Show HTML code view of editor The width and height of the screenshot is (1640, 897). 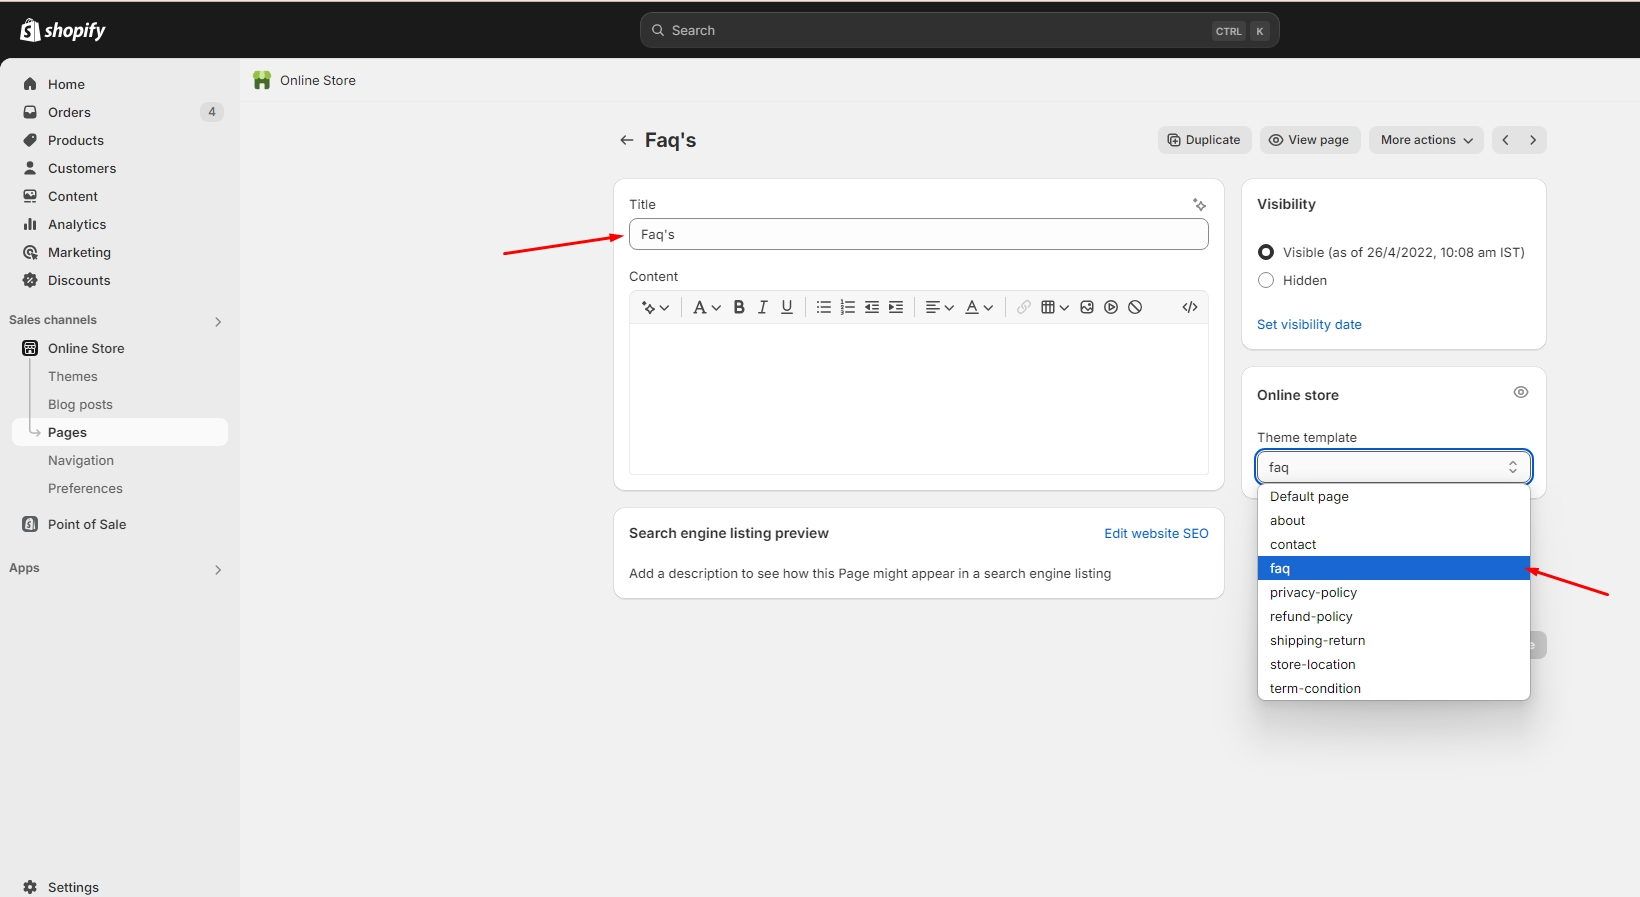coord(1189,307)
